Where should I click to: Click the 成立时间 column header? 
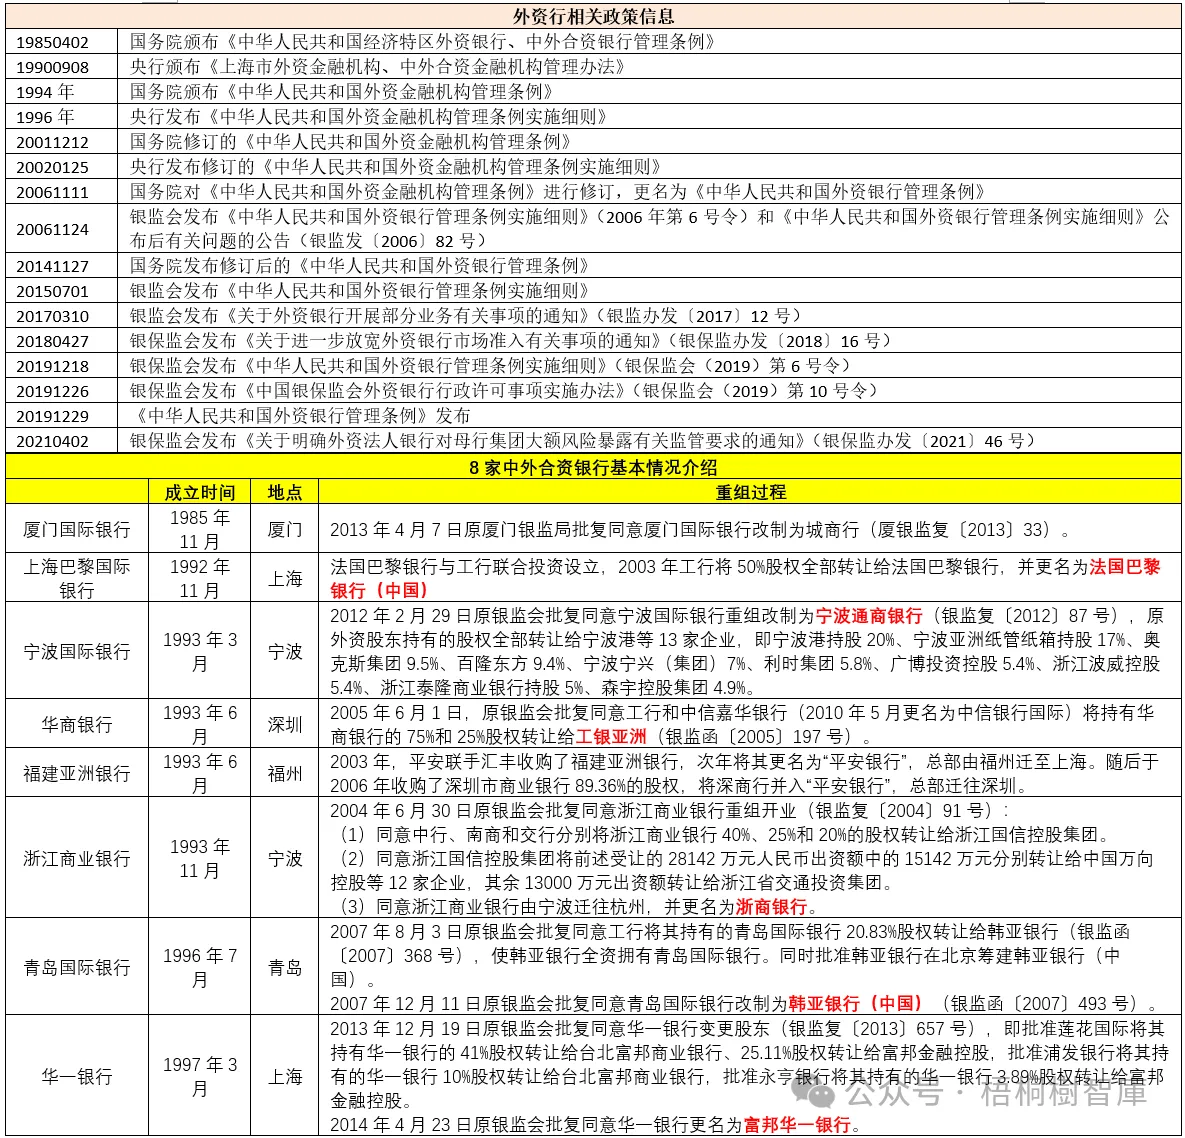199,492
